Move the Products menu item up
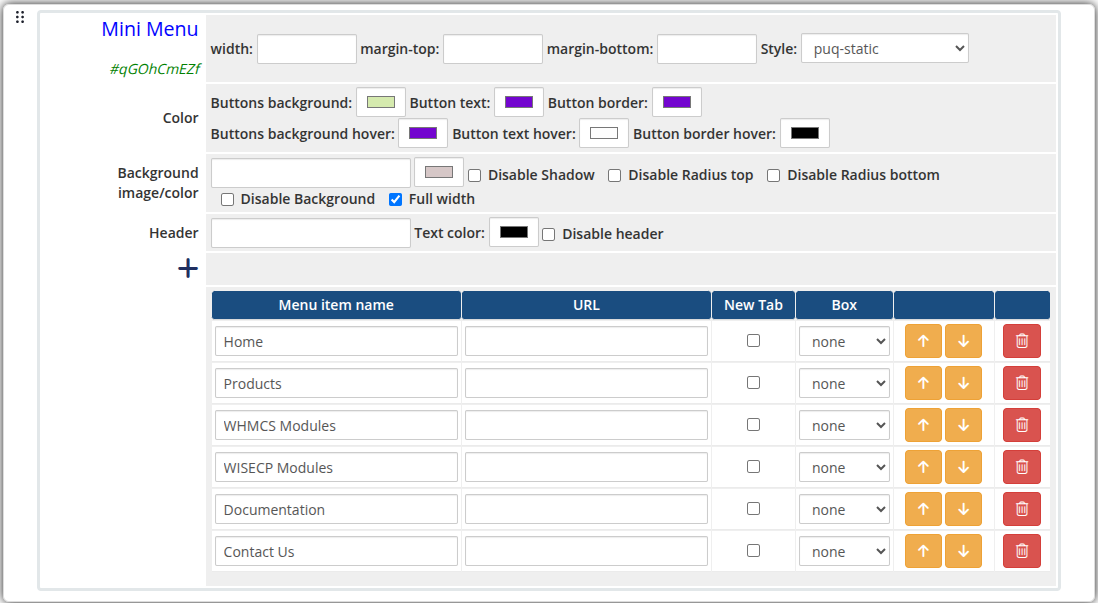The width and height of the screenshot is (1098, 603). 923,382
